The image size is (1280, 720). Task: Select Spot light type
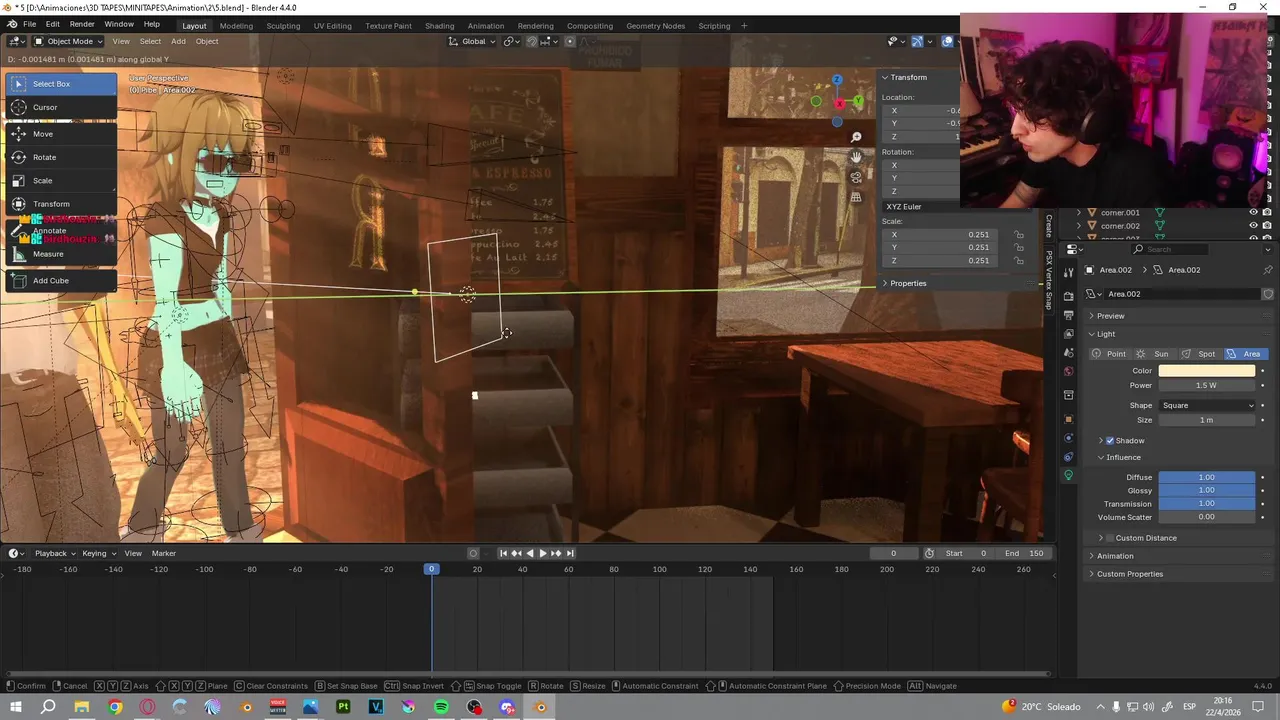[x=1199, y=354]
